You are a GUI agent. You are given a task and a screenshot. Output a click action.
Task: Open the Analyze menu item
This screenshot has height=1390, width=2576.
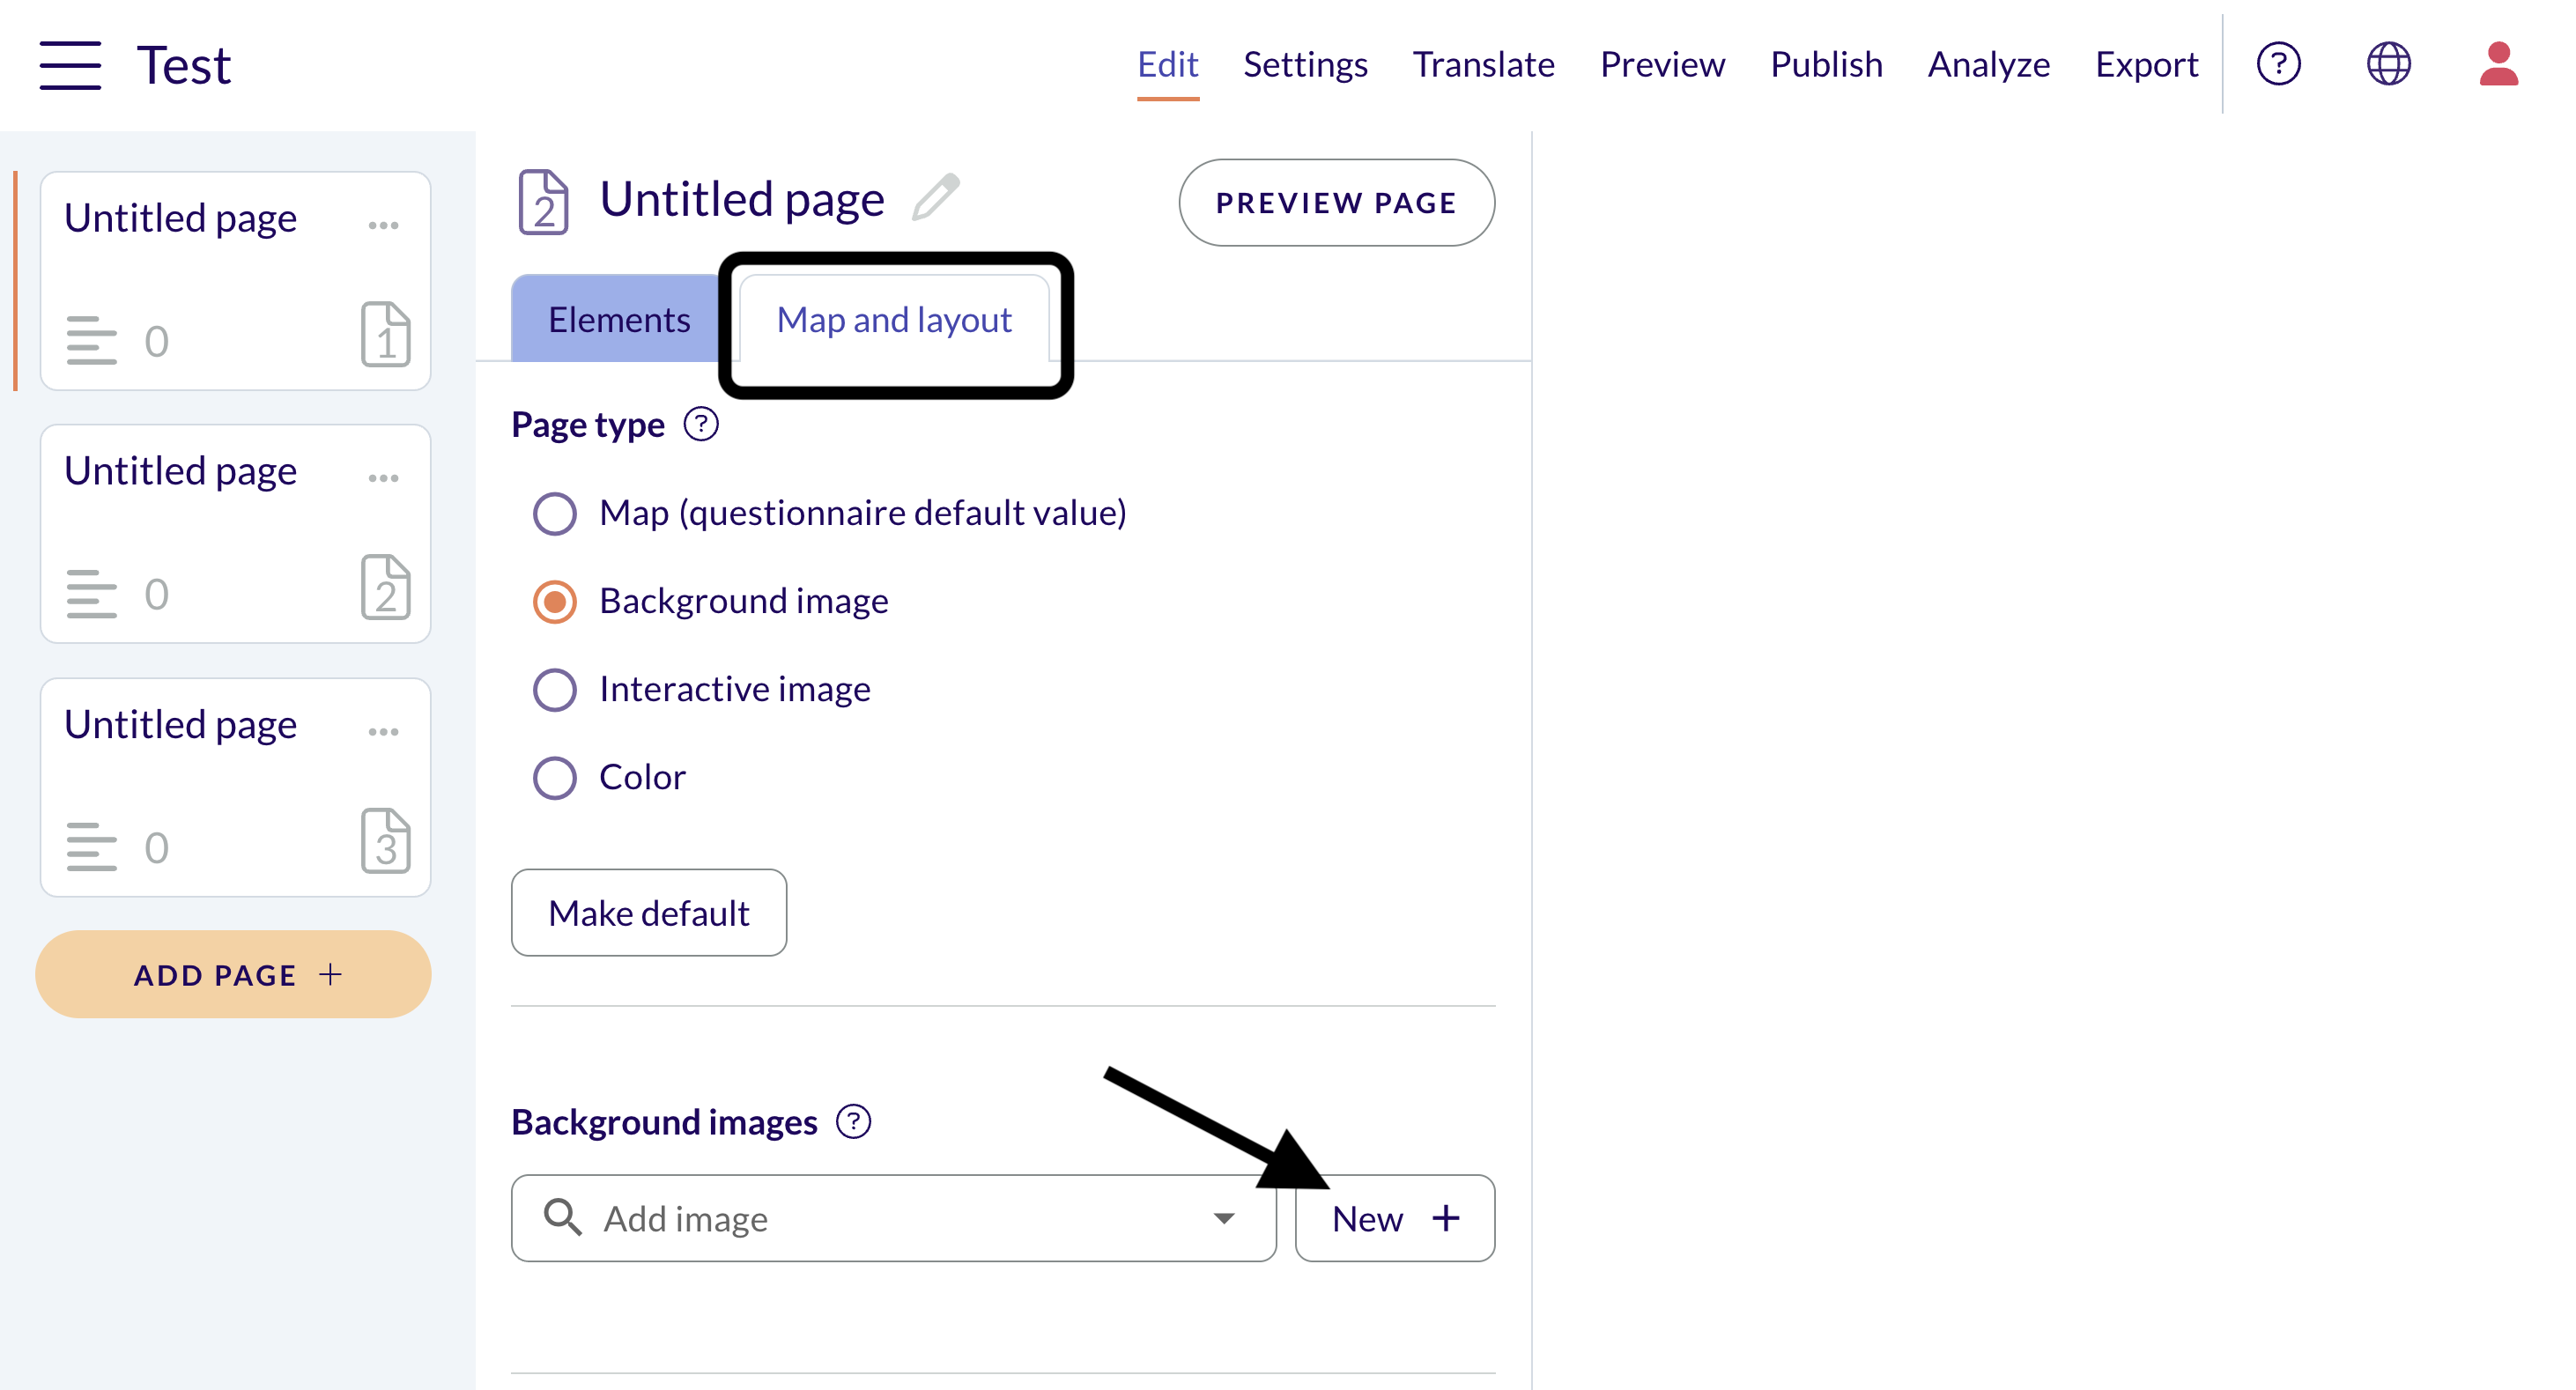[x=1989, y=65]
